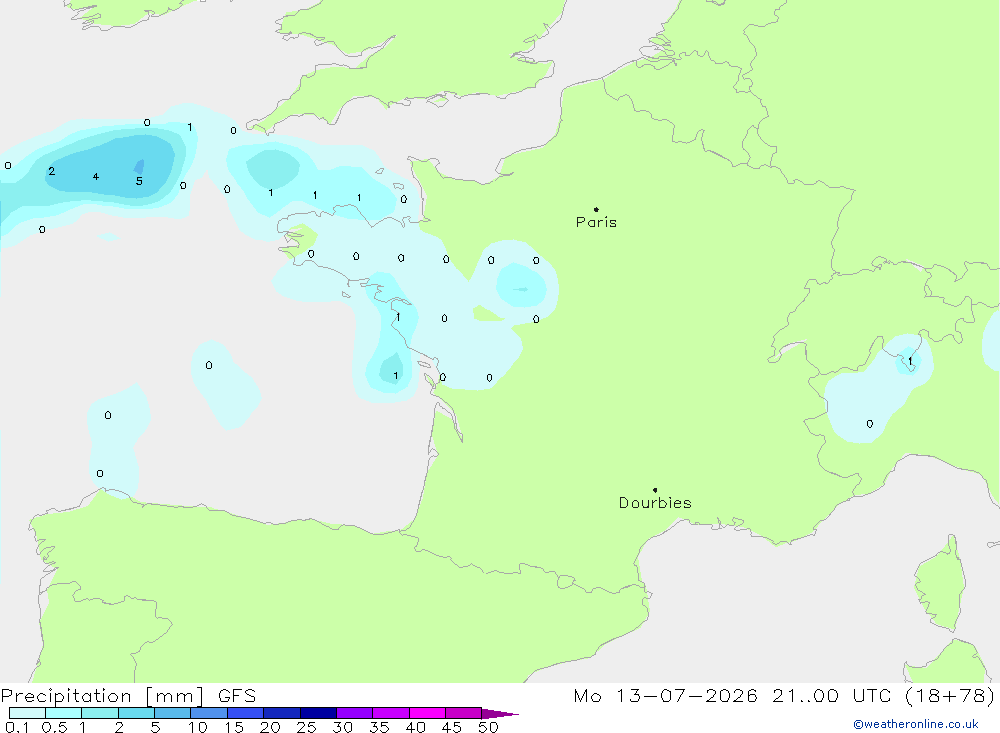Click the 21..00 UTC time text
The height and width of the screenshot is (733, 1000).
(831, 695)
